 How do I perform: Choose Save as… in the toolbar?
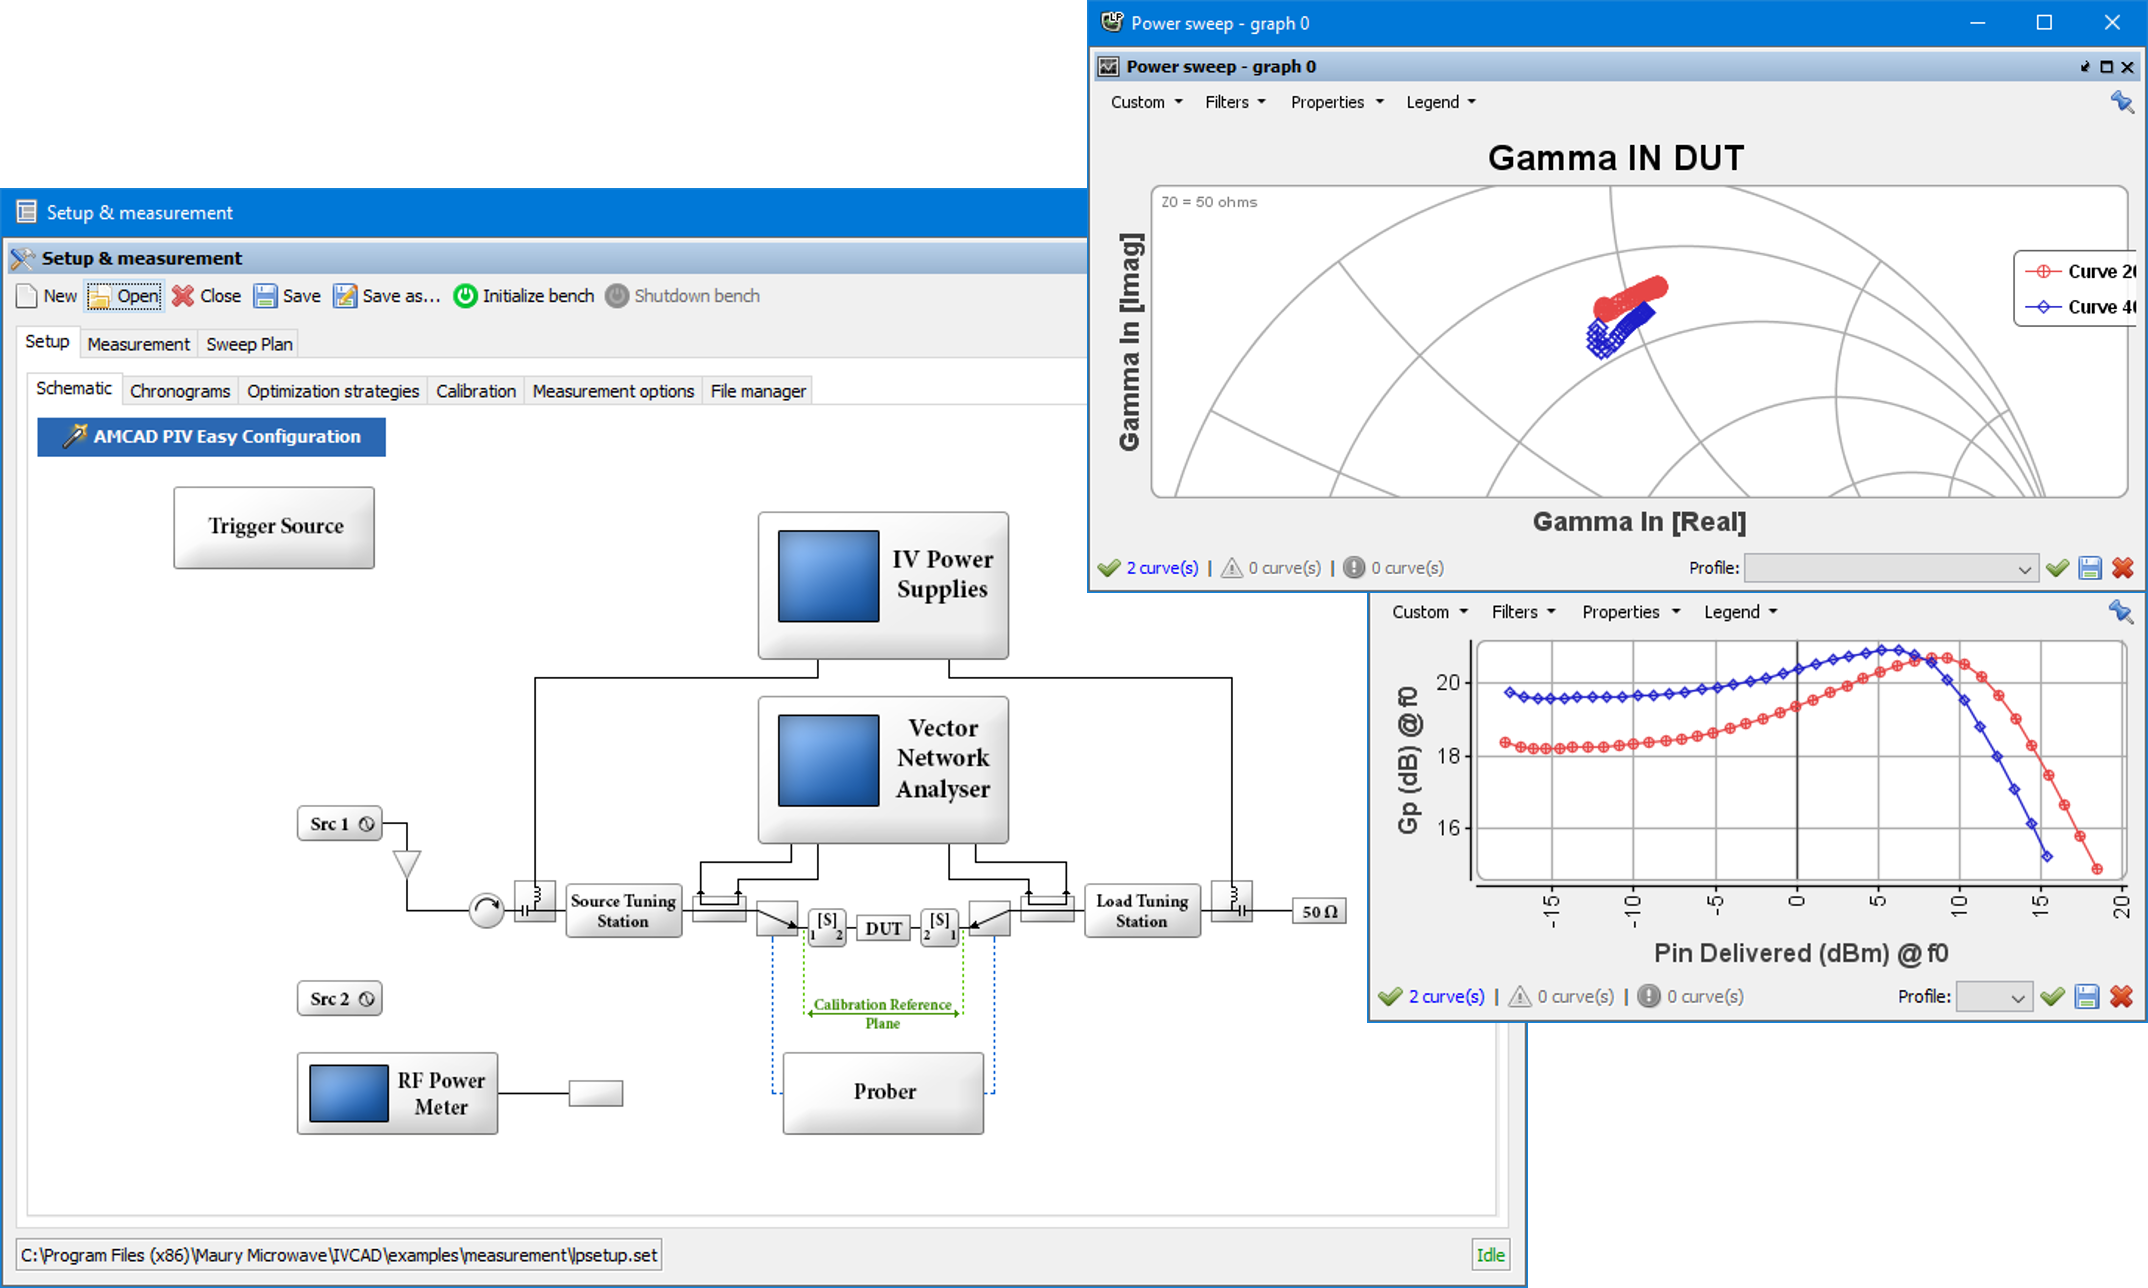pyautogui.click(x=387, y=296)
